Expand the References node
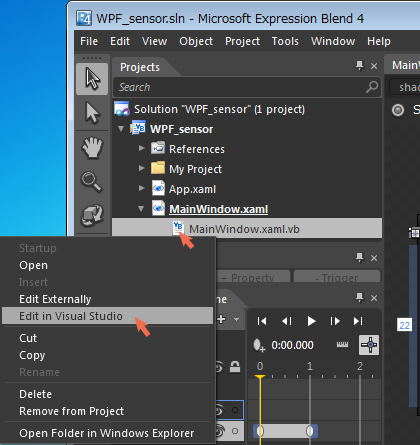This screenshot has width=420, height=445. (x=142, y=148)
